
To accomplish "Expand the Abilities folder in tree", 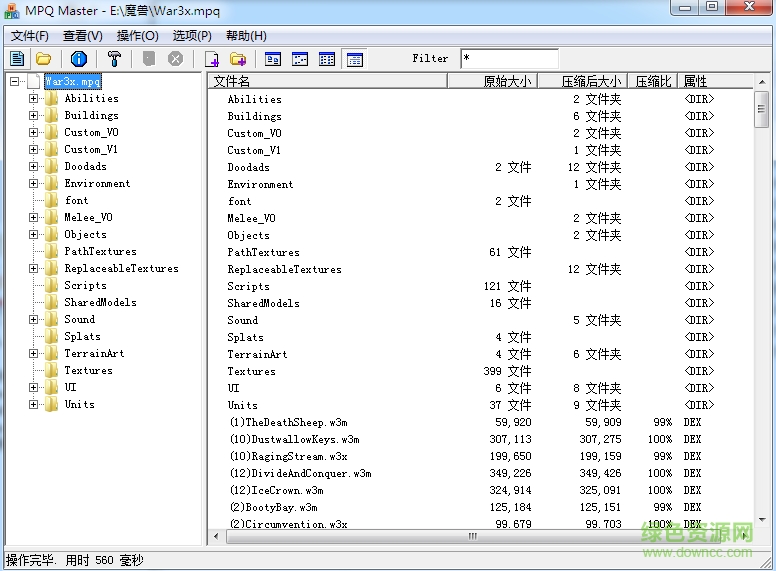I will click(x=33, y=99).
